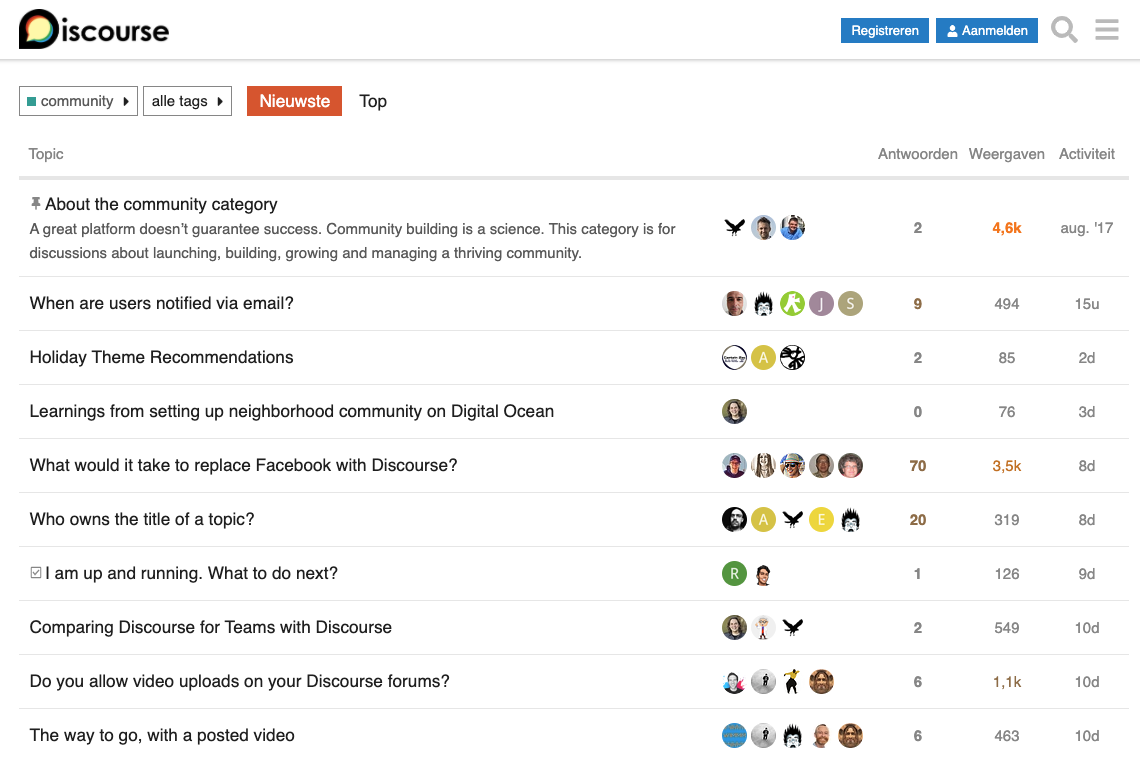Click the user icon in the Aanmelden button
The height and width of the screenshot is (761, 1140).
[952, 31]
